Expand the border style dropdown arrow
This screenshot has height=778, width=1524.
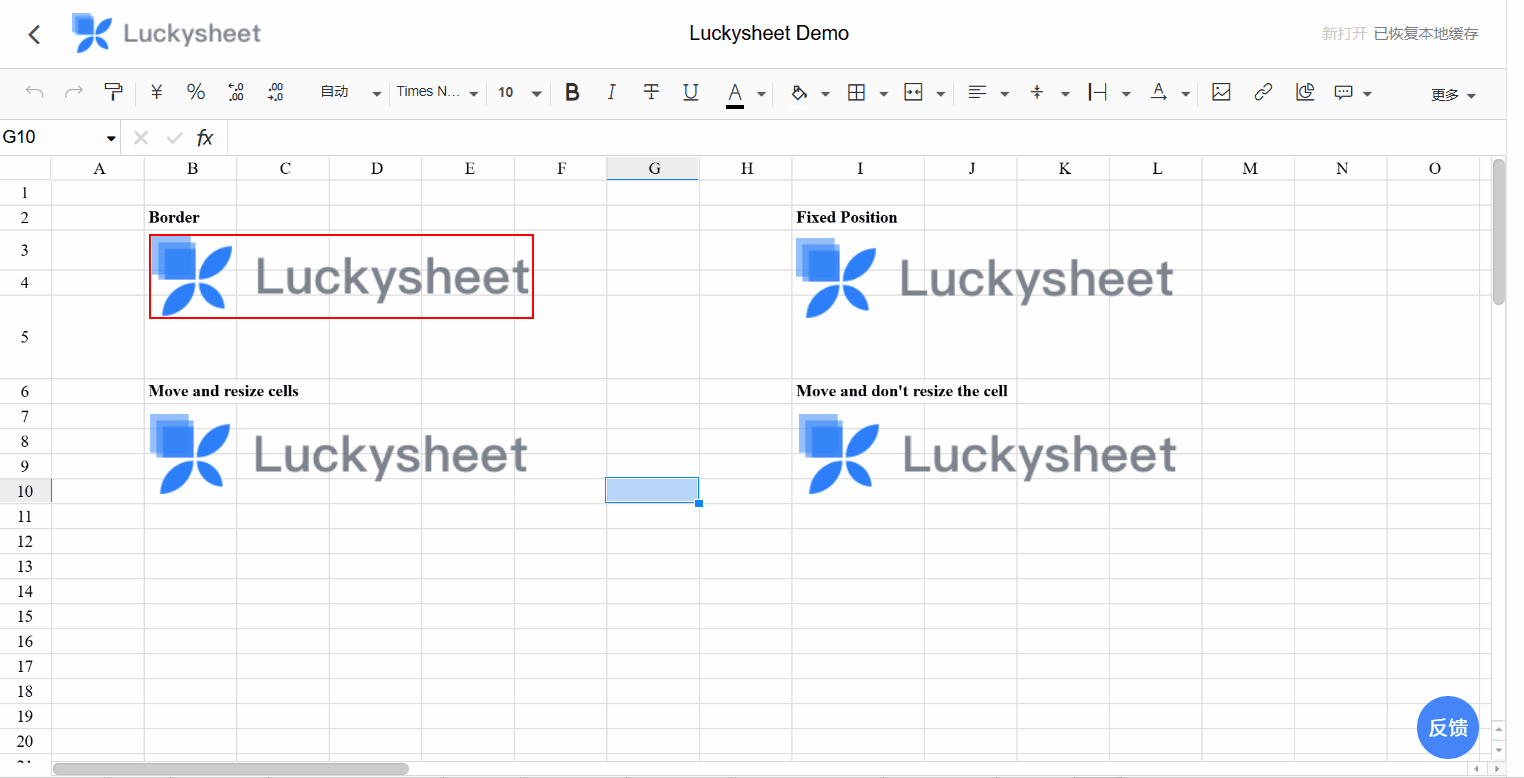(x=883, y=94)
